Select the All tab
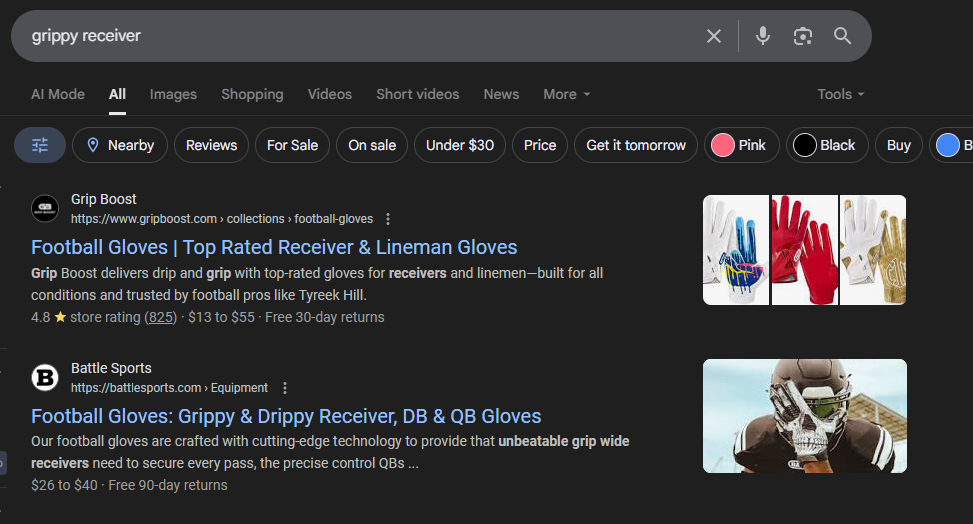The height and width of the screenshot is (524, 973). click(117, 94)
